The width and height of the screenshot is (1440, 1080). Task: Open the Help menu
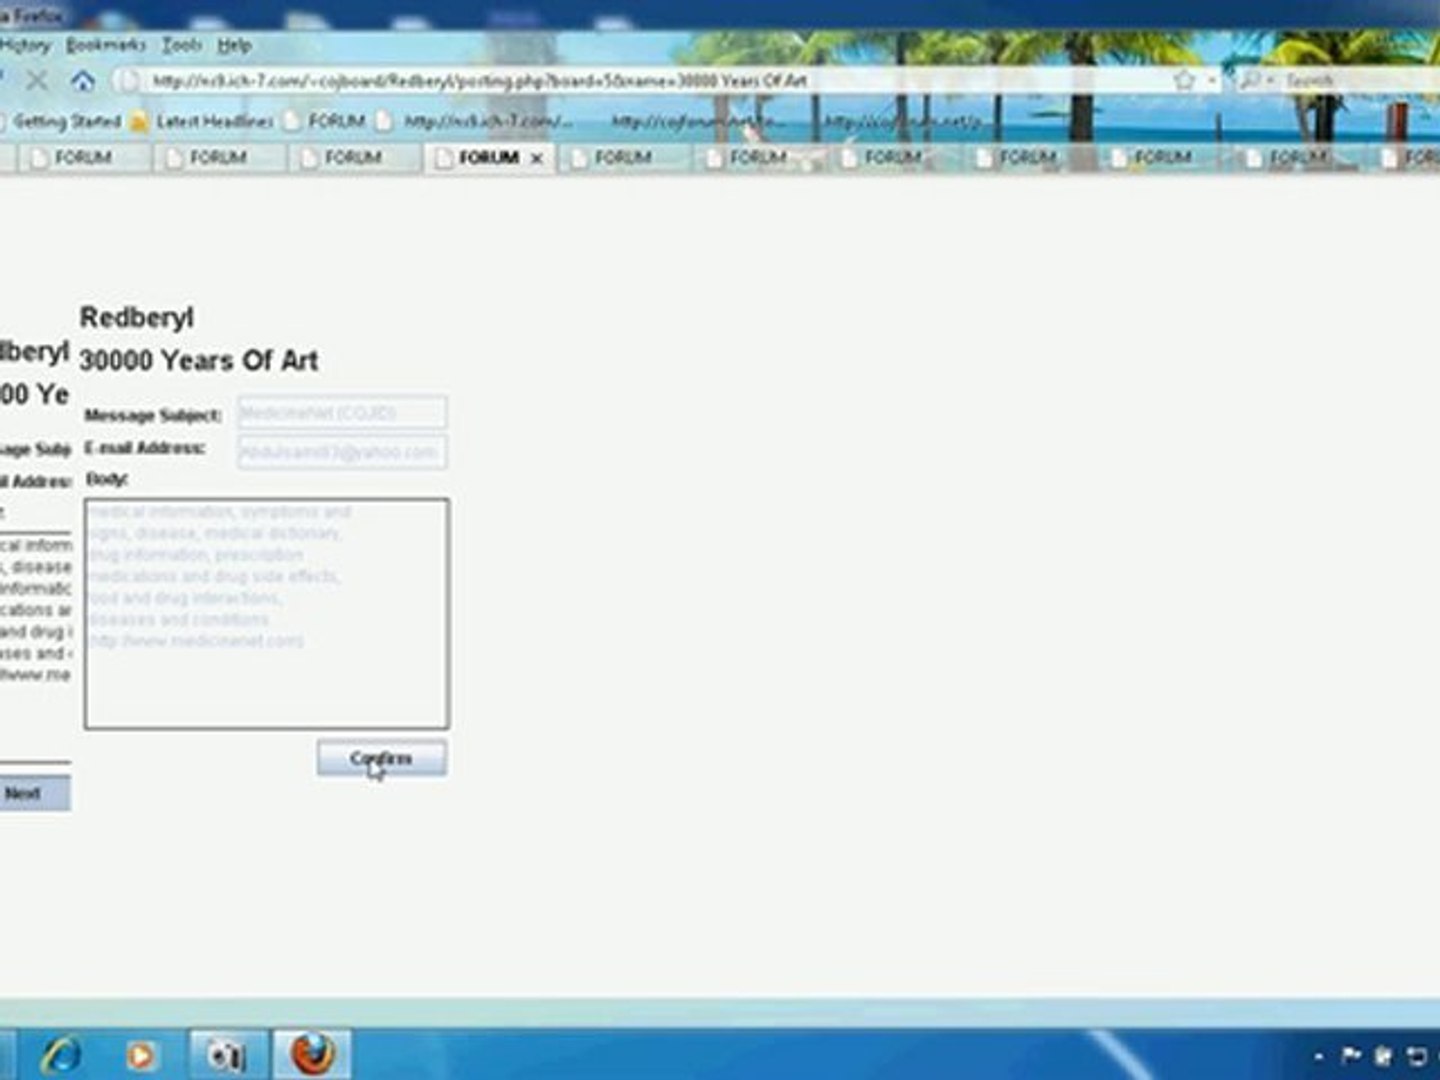234,45
